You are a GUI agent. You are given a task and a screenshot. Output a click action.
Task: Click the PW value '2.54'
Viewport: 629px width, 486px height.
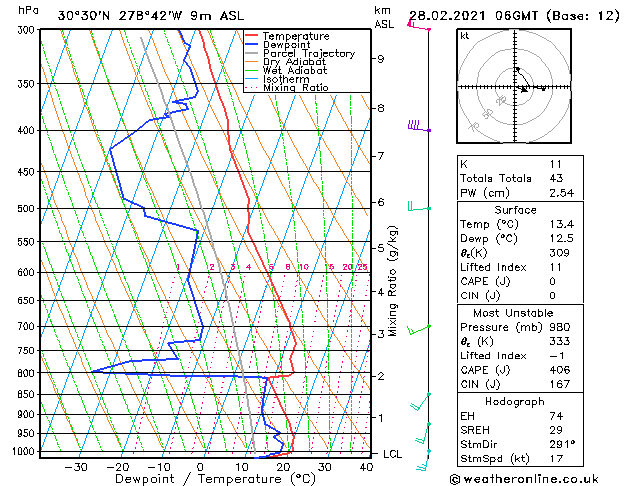pos(562,193)
